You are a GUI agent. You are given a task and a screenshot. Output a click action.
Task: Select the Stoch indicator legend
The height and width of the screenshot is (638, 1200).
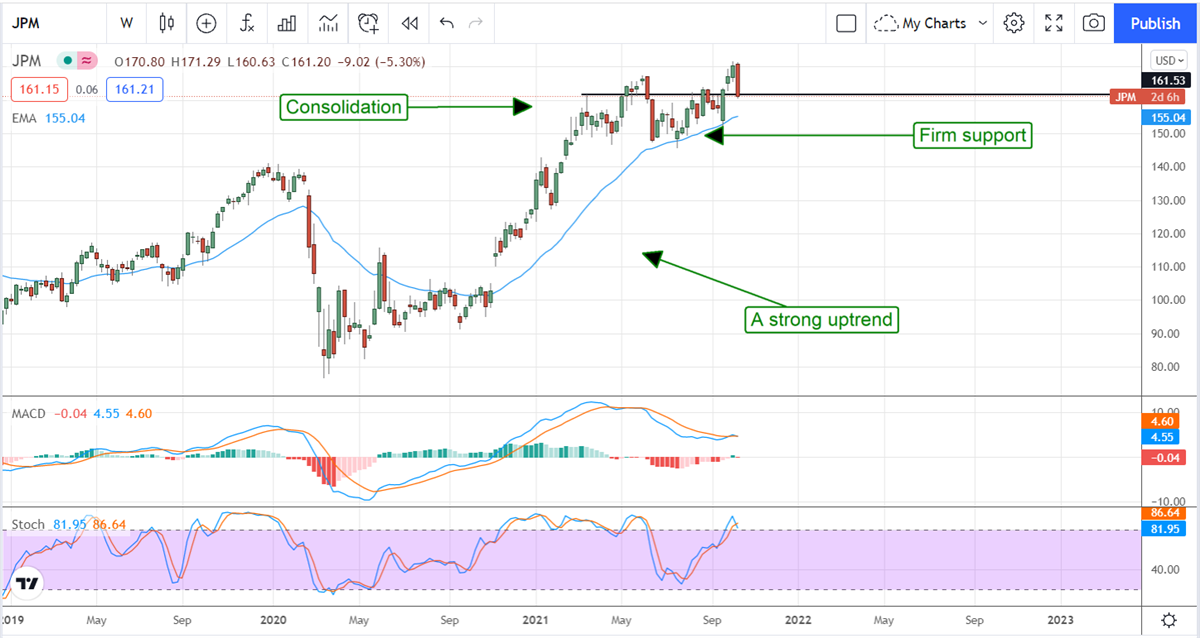click(x=27, y=523)
